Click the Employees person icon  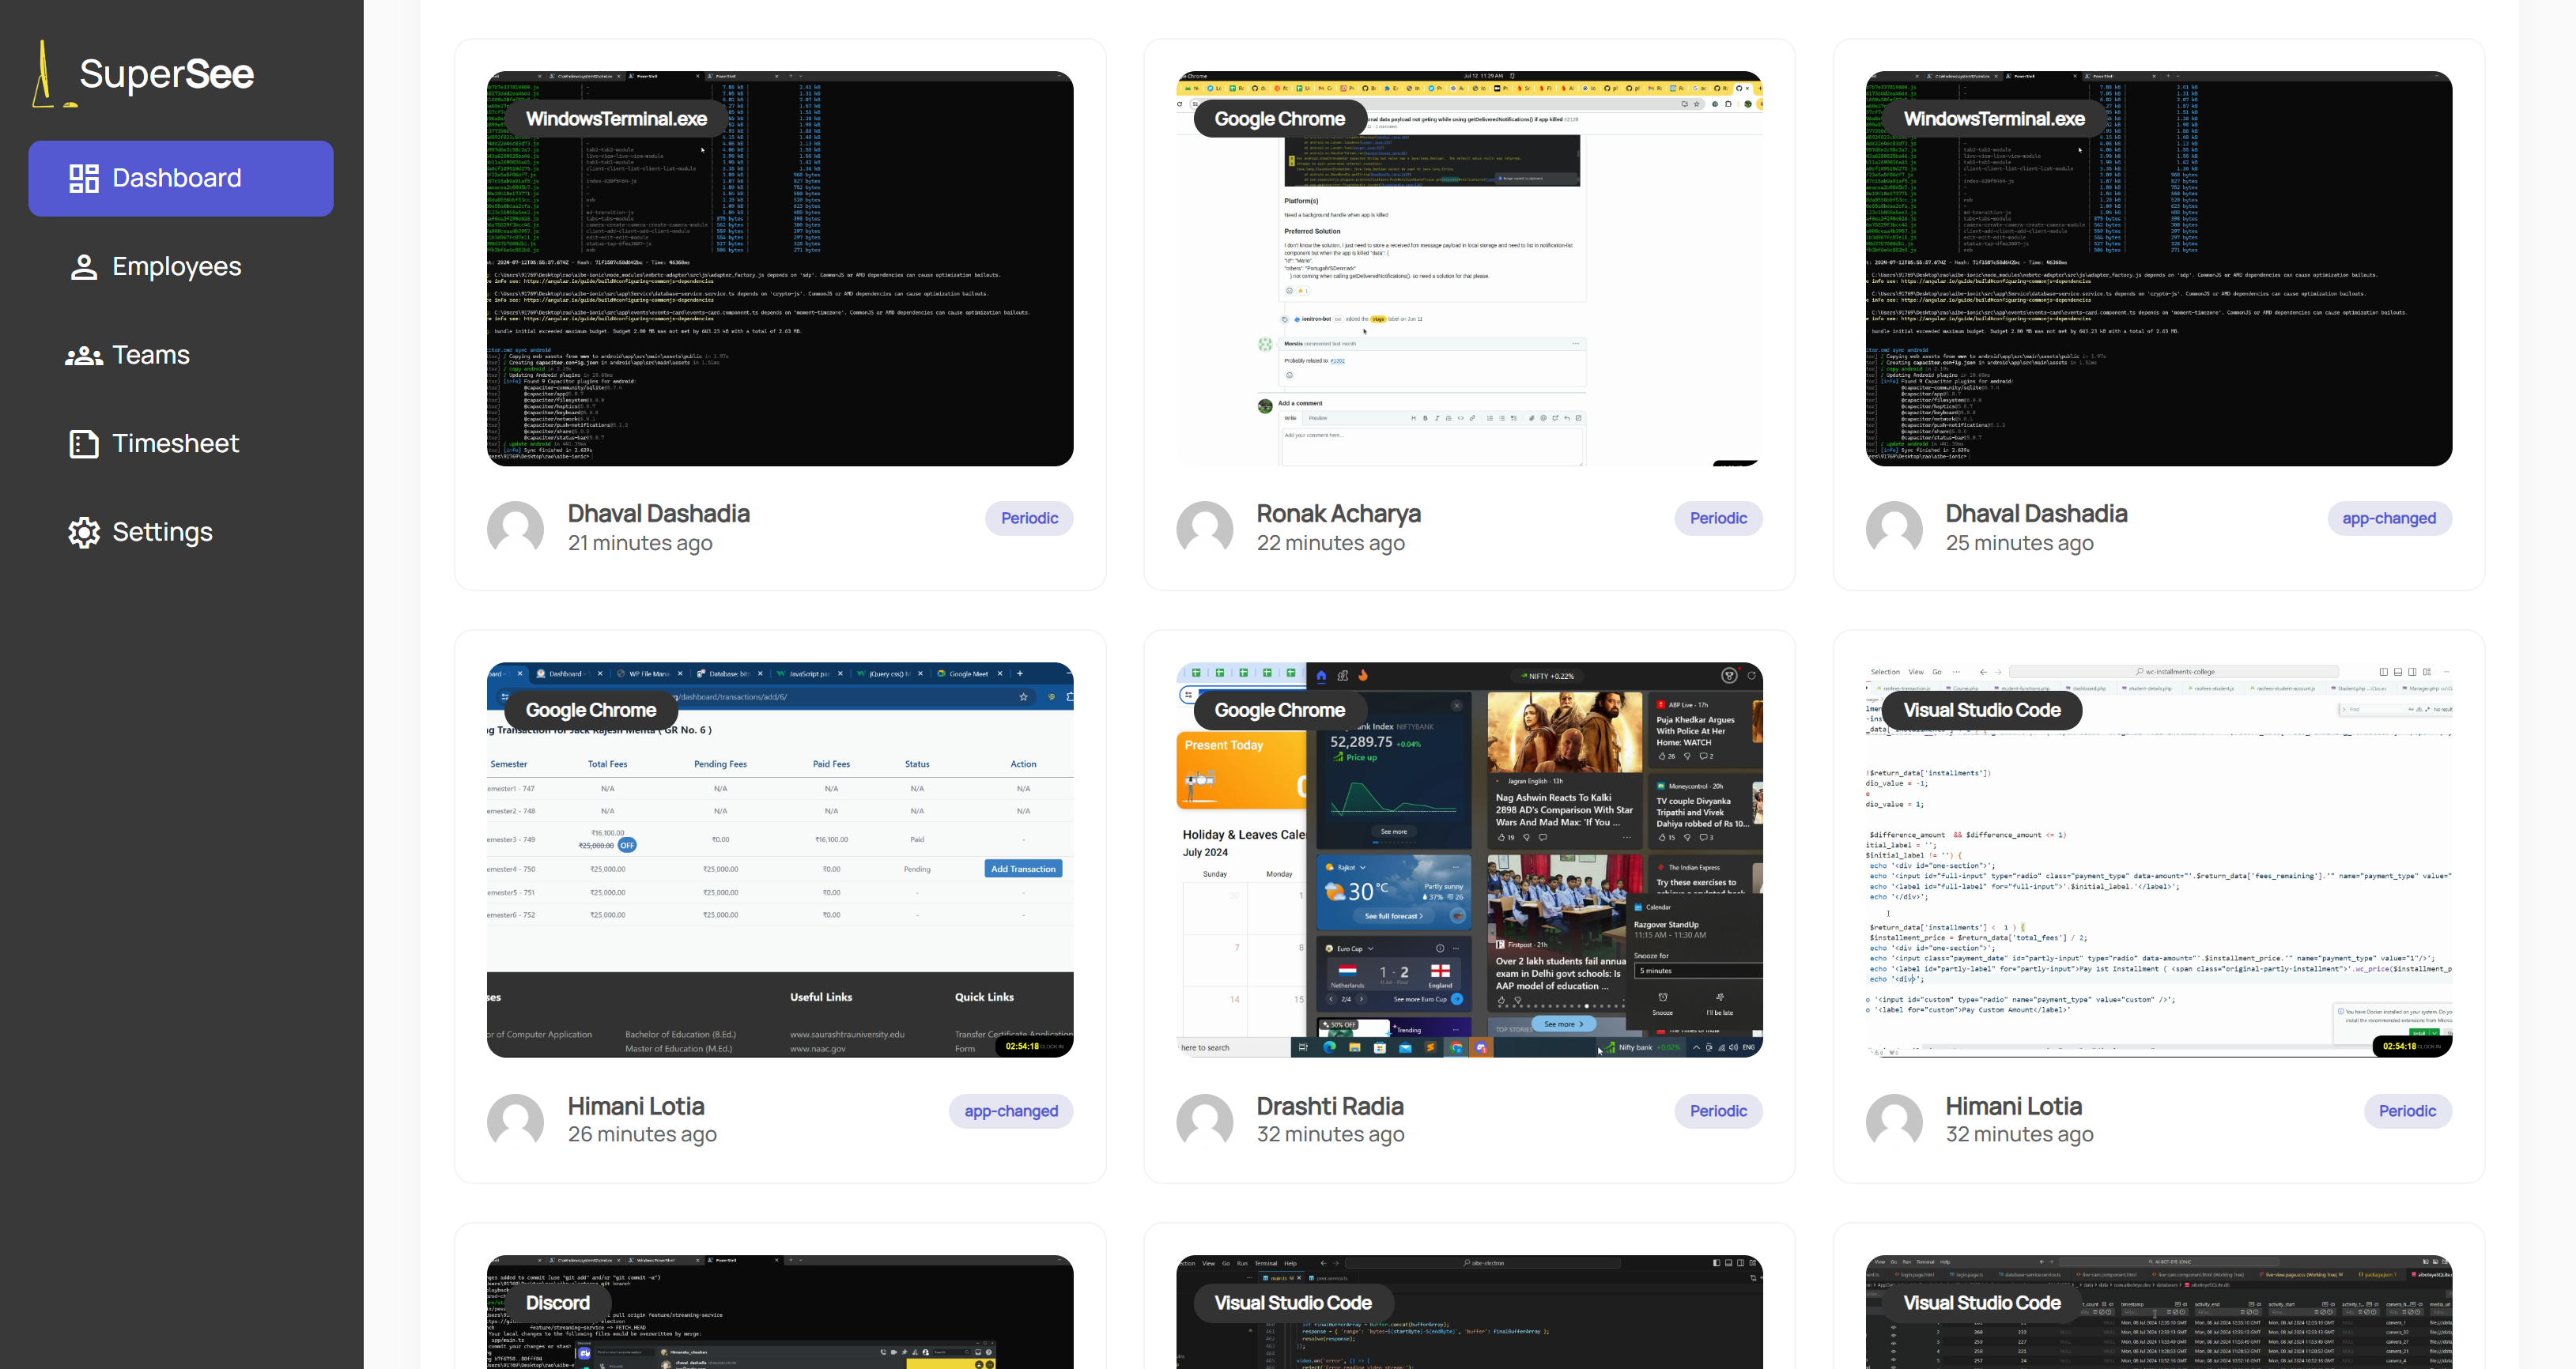pyautogui.click(x=84, y=267)
